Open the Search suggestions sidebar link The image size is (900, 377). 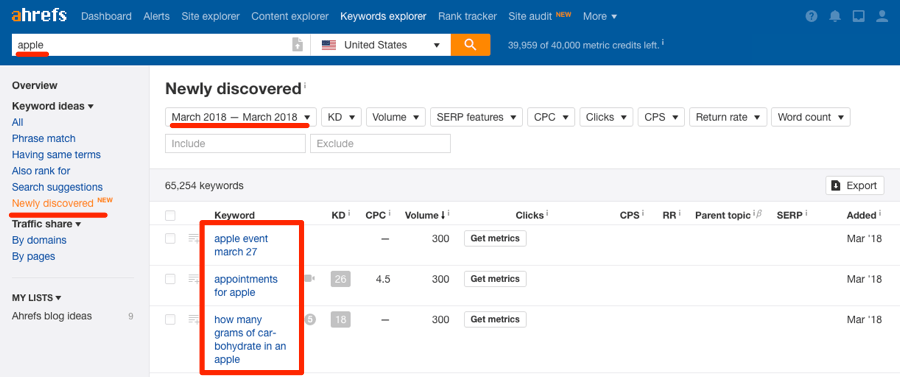click(x=57, y=187)
